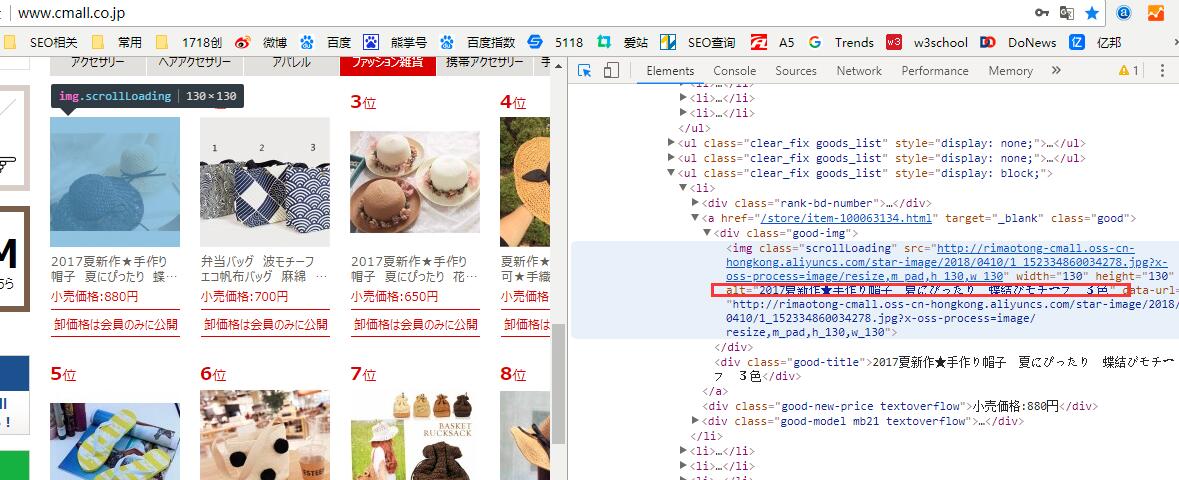
Task: Select the アクセサリー category tab
Action: point(98,63)
